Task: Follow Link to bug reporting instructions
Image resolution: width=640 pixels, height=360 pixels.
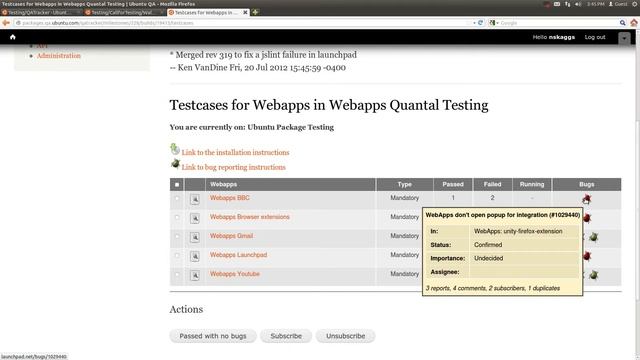Action: 233,167
